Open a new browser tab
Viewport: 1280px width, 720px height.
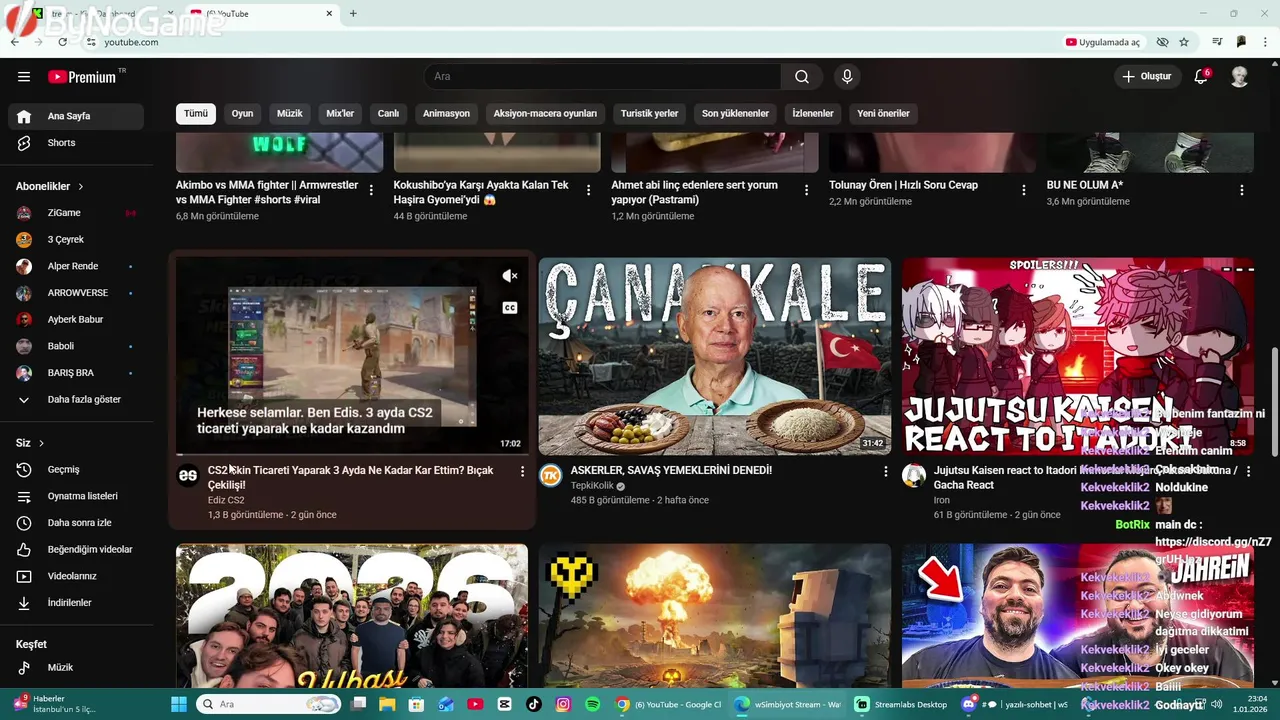(353, 14)
